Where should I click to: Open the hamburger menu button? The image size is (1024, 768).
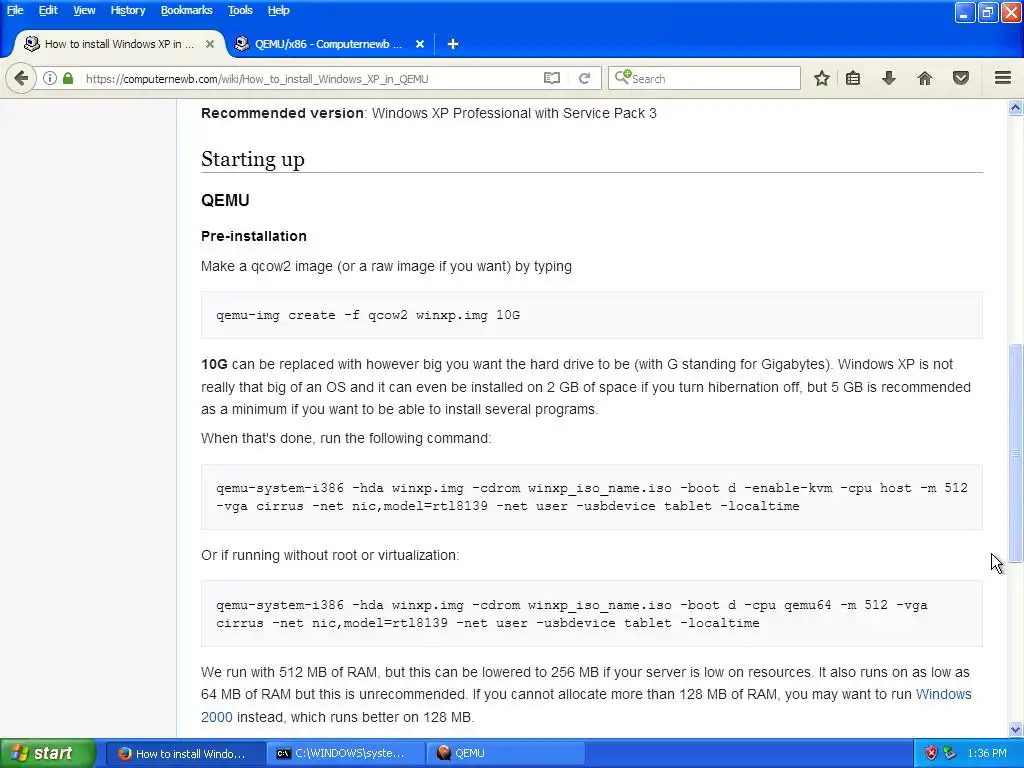pos(1003,78)
